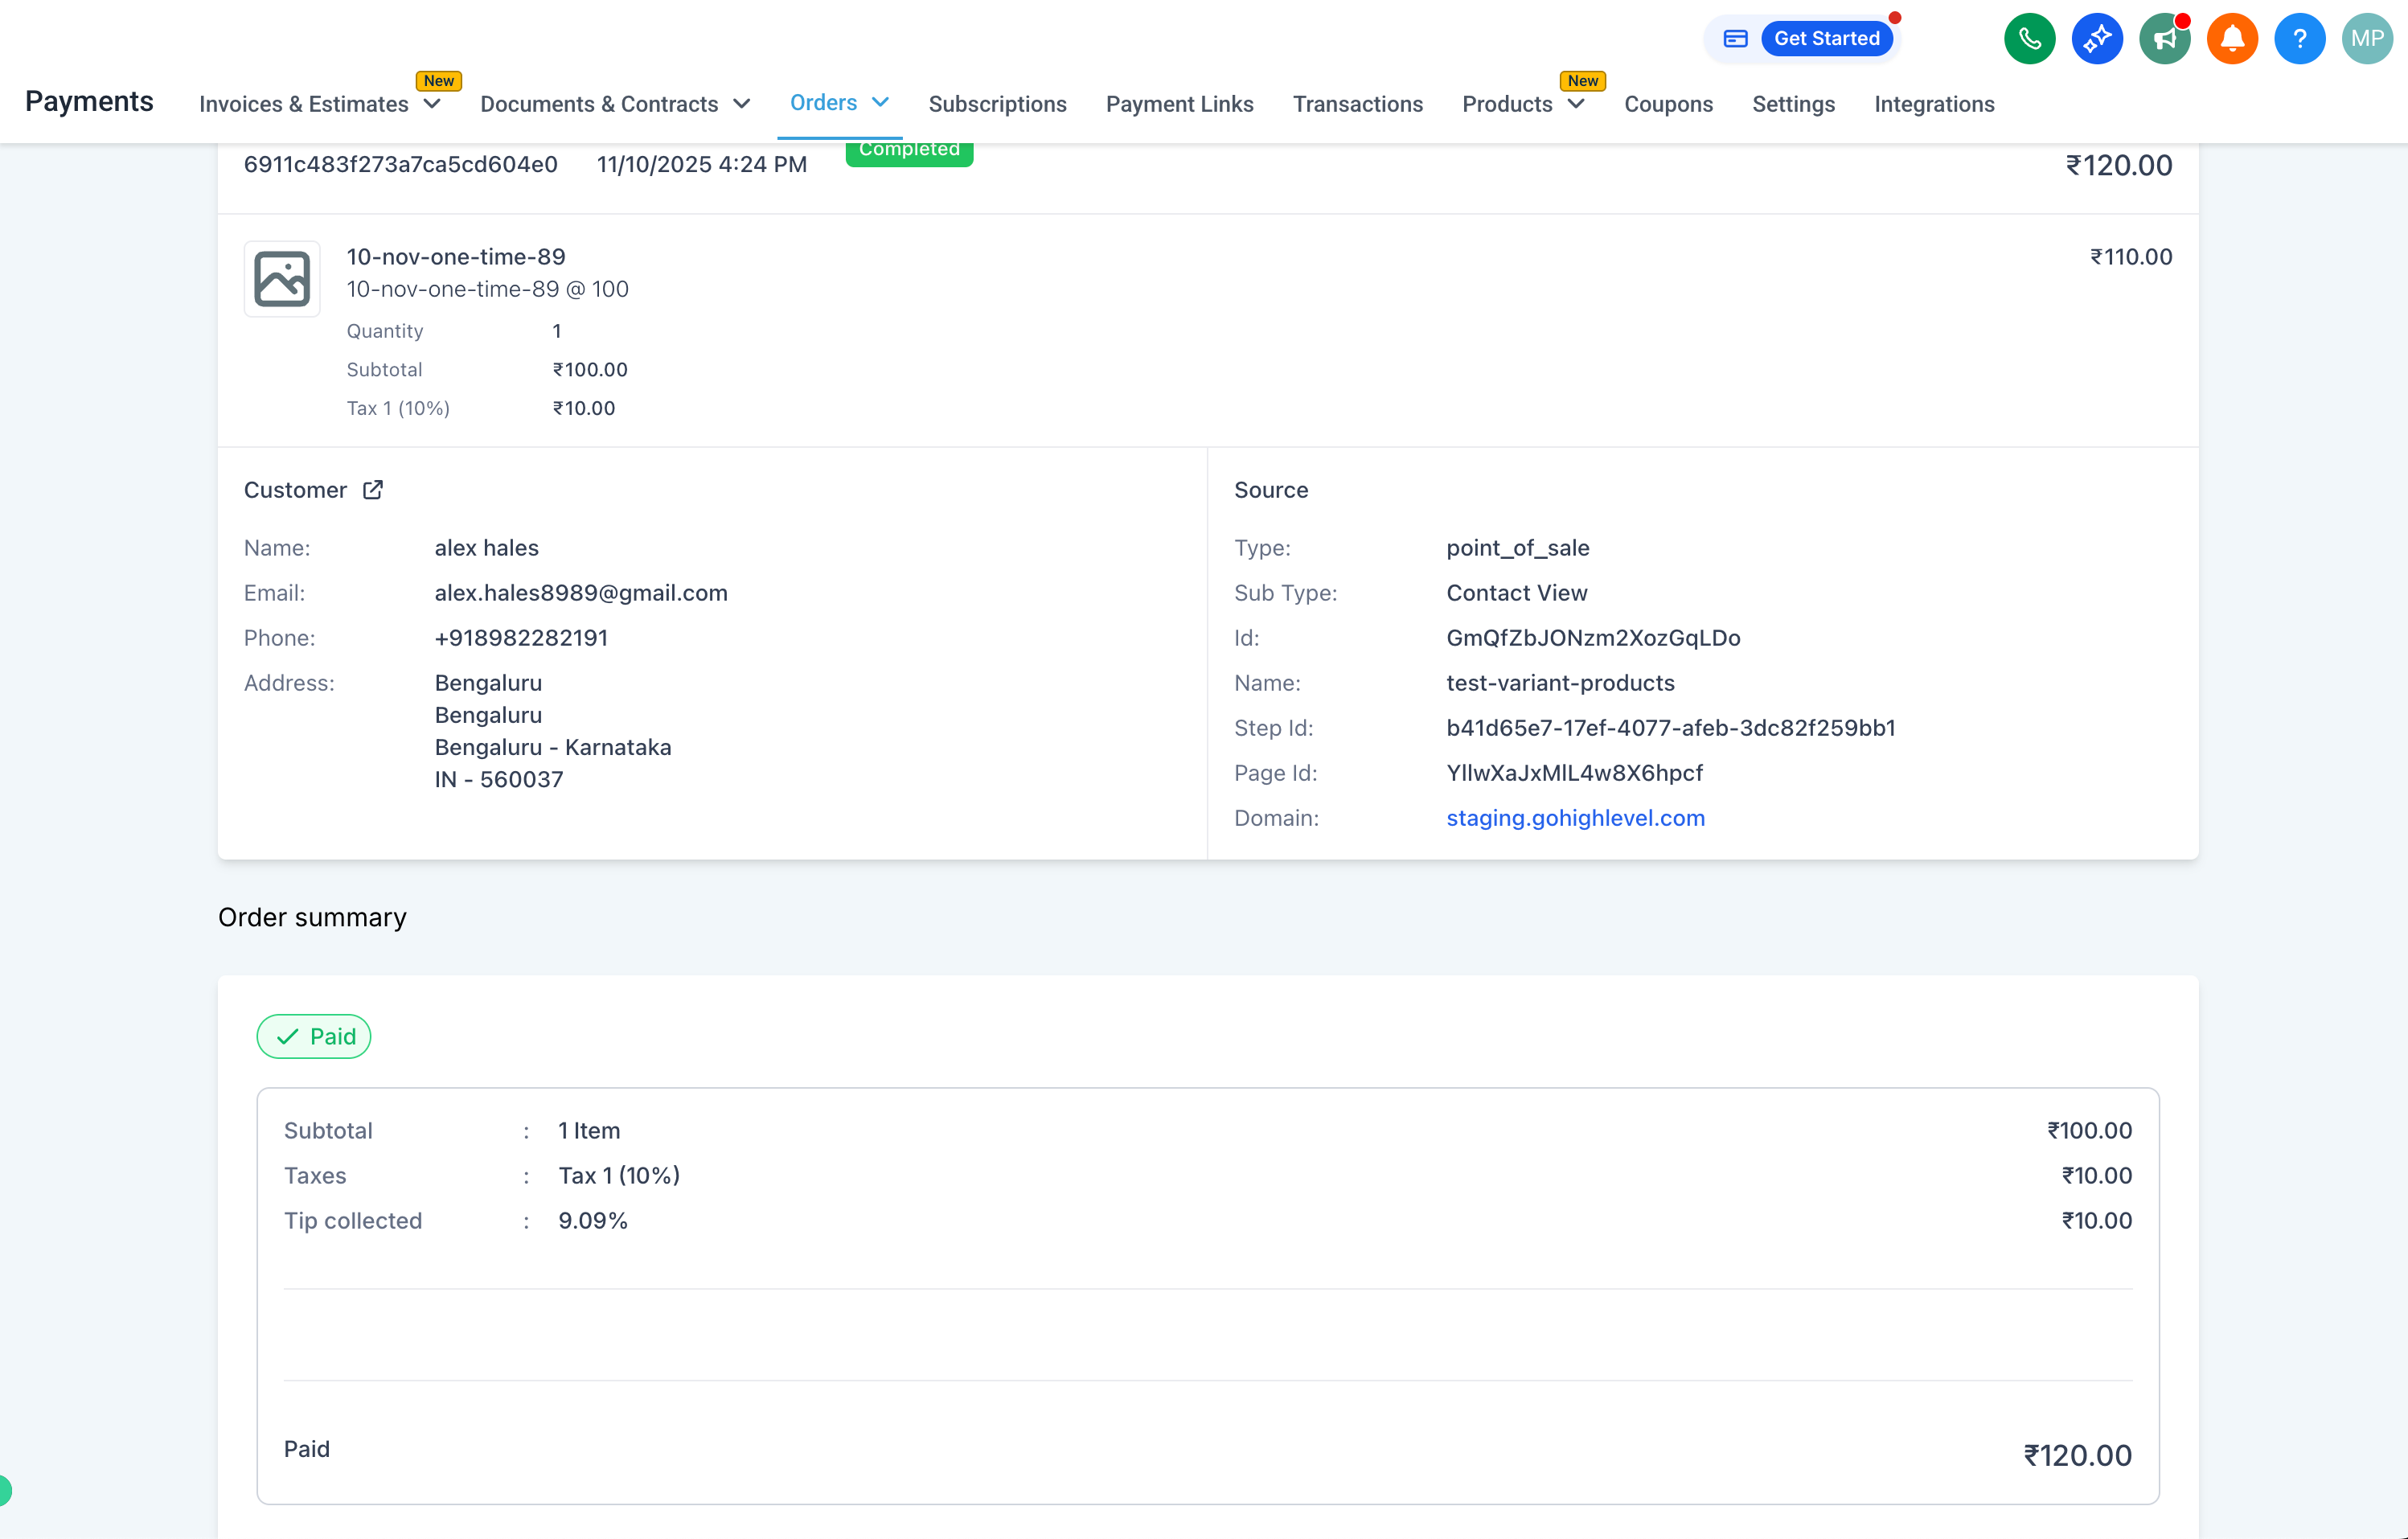Open the staging.gohighlevel.com domain link
Viewport: 2408px width, 1539px height.
point(1575,818)
